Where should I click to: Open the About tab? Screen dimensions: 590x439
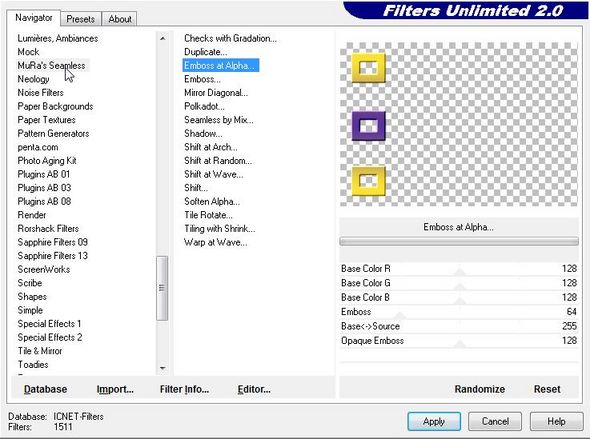click(x=120, y=19)
